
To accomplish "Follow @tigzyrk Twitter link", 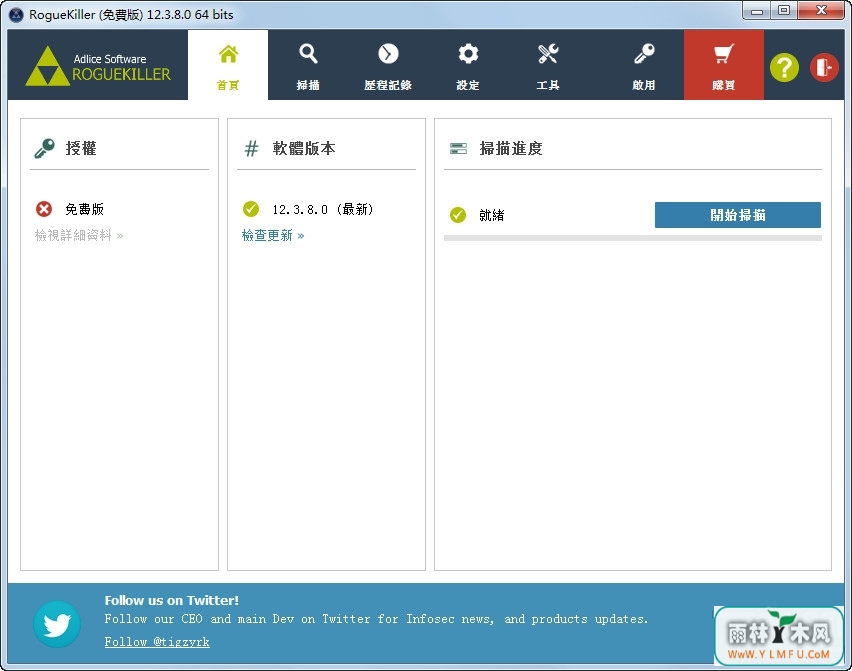I will point(157,642).
